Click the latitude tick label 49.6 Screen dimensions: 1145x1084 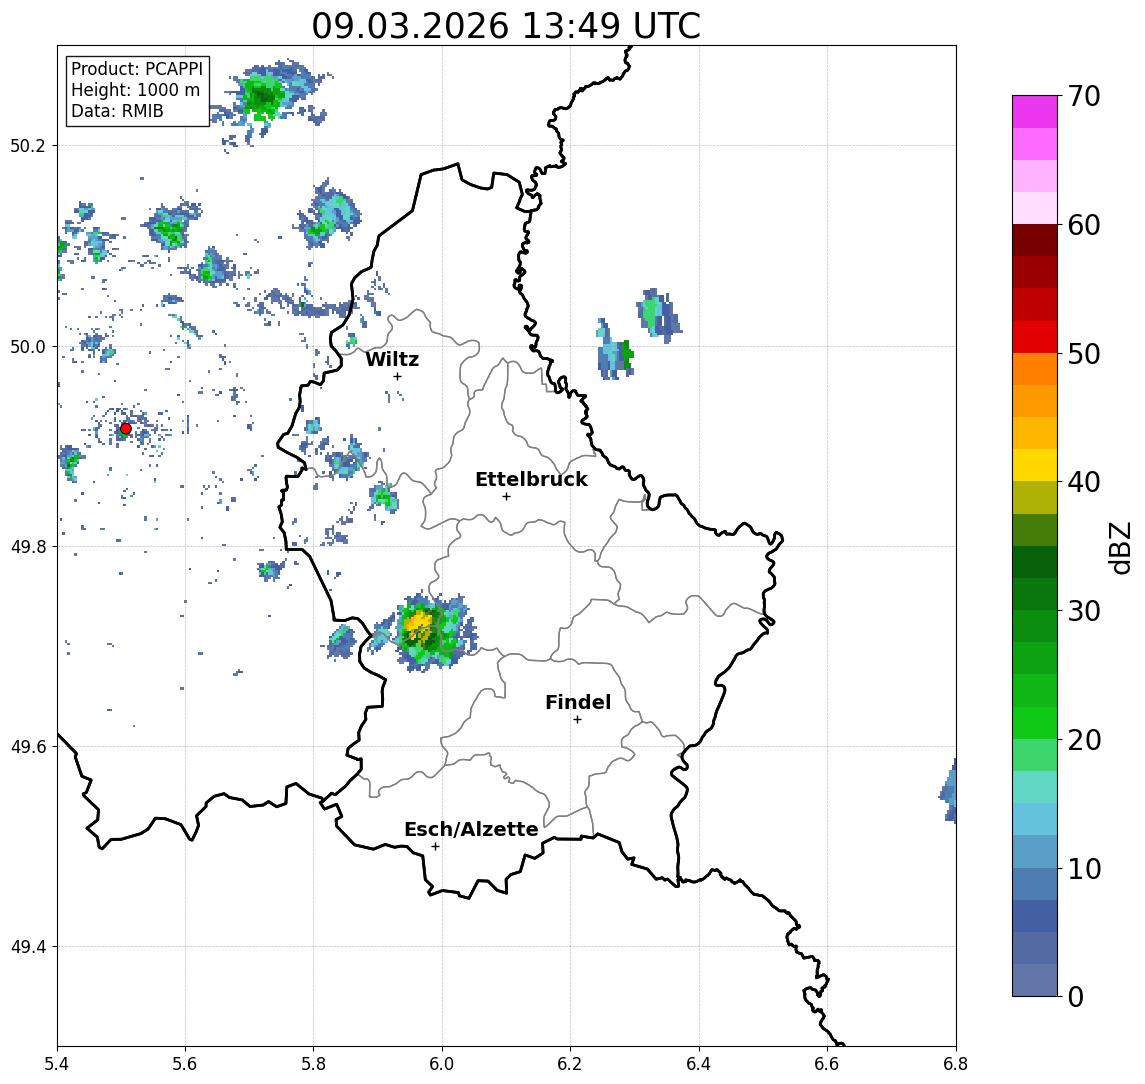click(27, 747)
